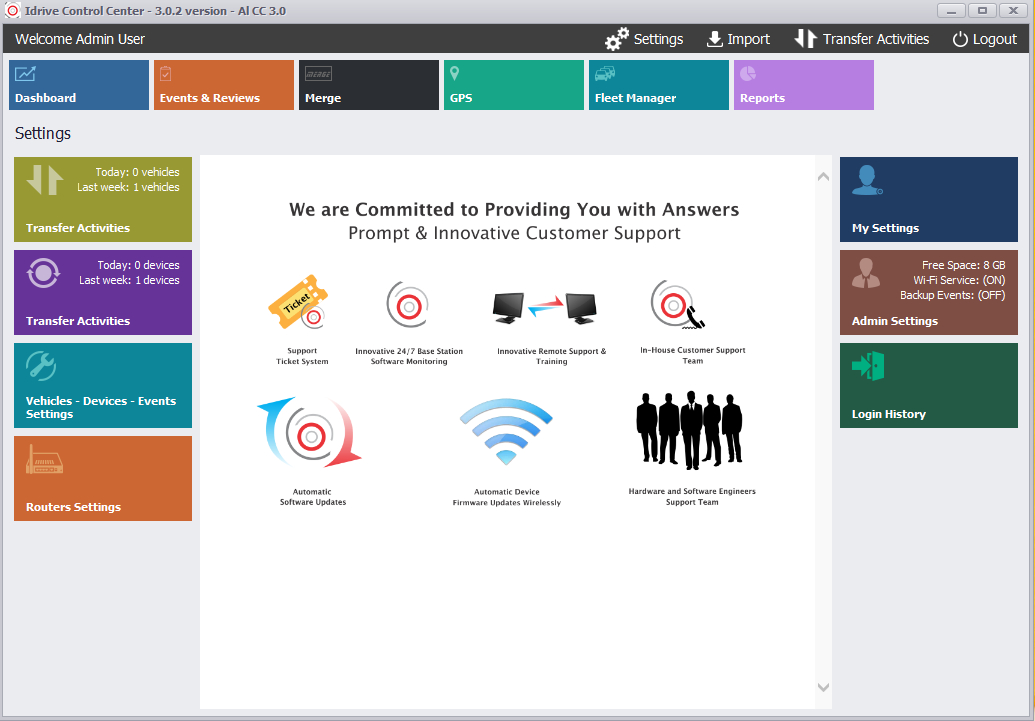Click the purple sync icon on devices tile

click(x=43, y=273)
